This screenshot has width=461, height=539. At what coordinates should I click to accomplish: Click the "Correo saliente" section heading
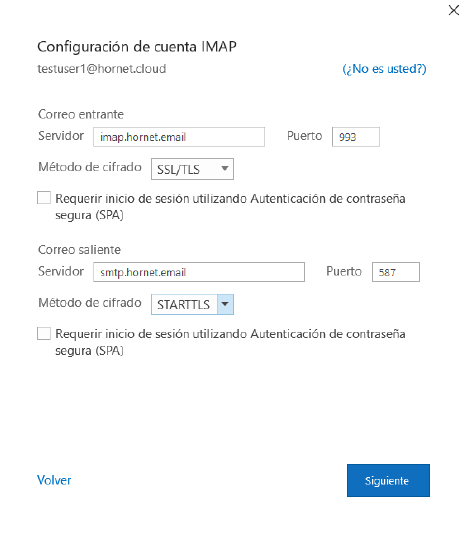coord(79,250)
